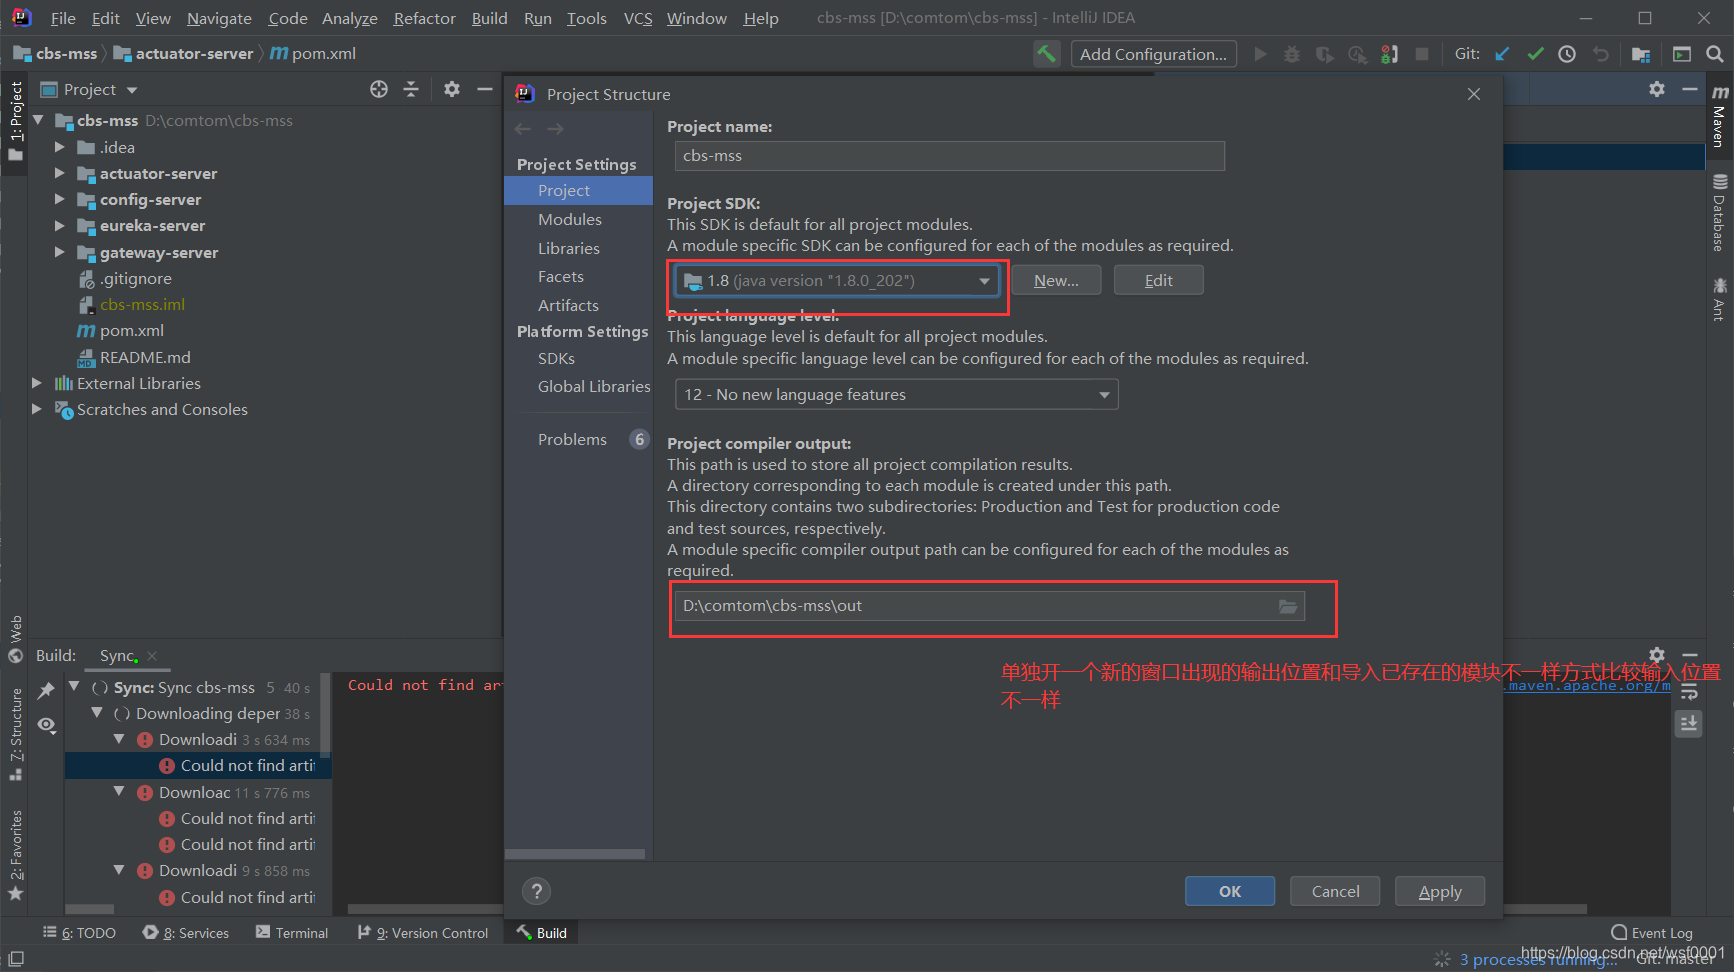Viewport: 1734px width, 972px height.
Task: Open Project Structure toolbar icon
Action: click(x=1641, y=54)
